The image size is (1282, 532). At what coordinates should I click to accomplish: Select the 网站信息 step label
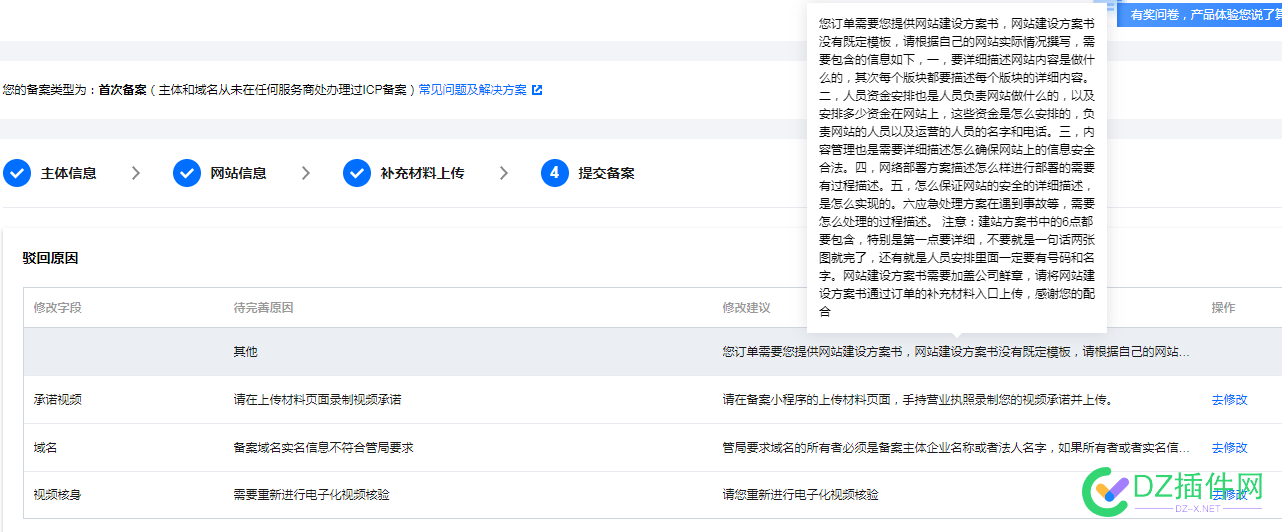[x=239, y=173]
